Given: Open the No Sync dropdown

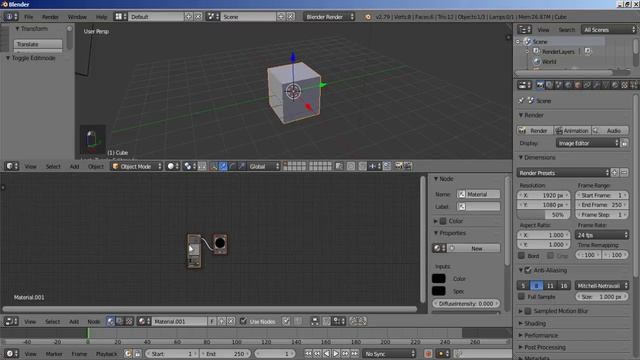Looking at the screenshot, I should 389,353.
